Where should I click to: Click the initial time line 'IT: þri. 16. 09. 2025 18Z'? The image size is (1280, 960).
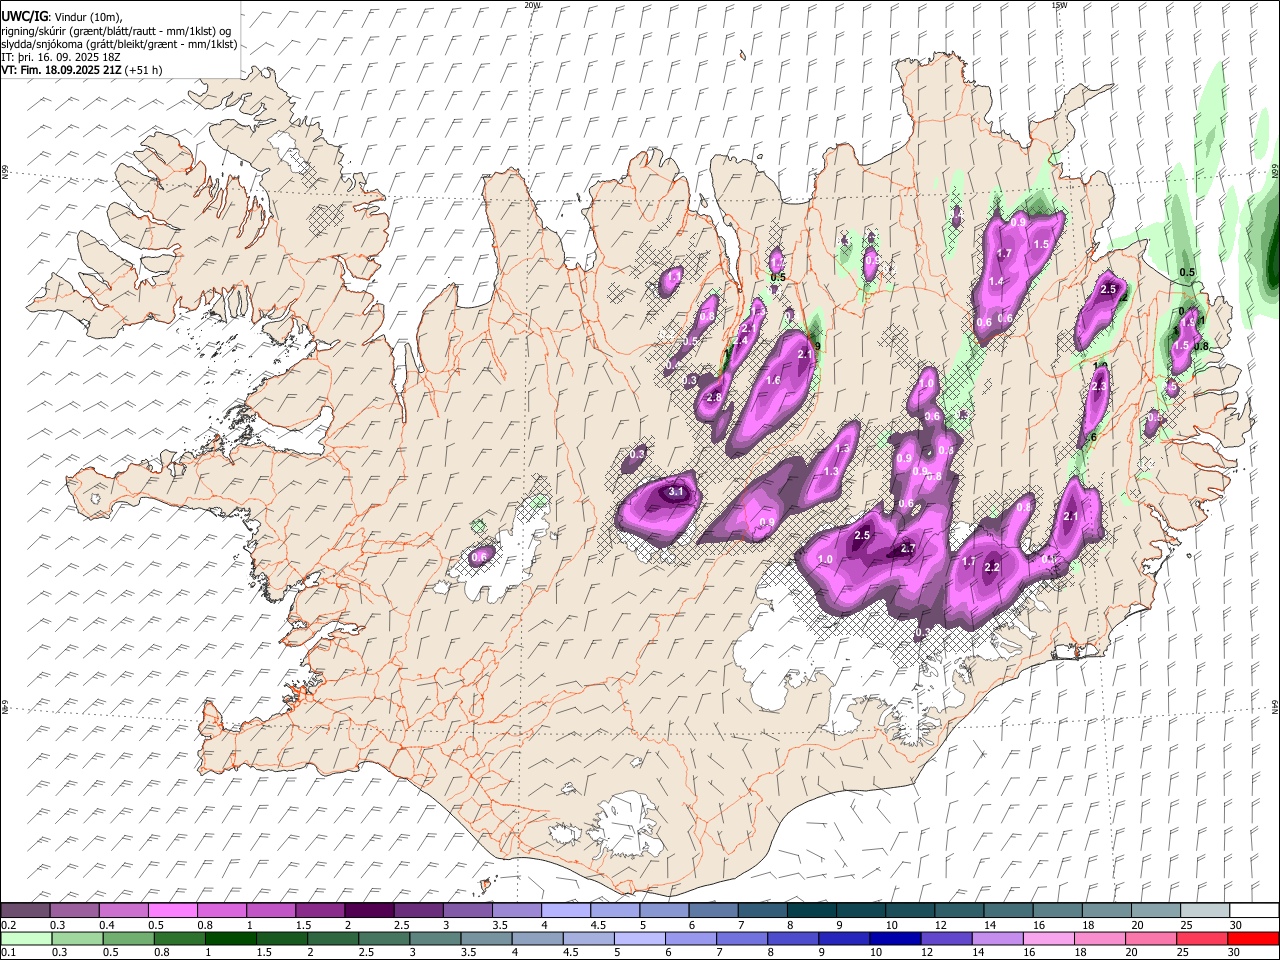(61, 57)
